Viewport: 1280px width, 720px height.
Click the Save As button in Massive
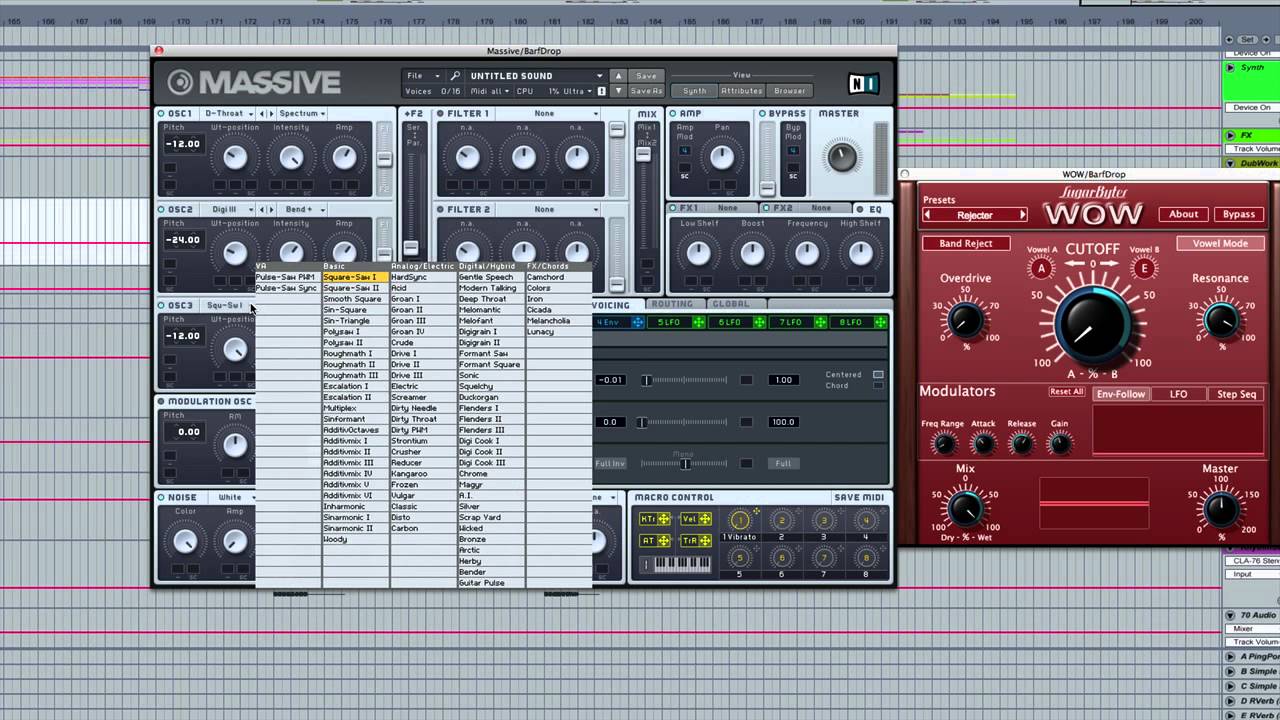click(646, 91)
